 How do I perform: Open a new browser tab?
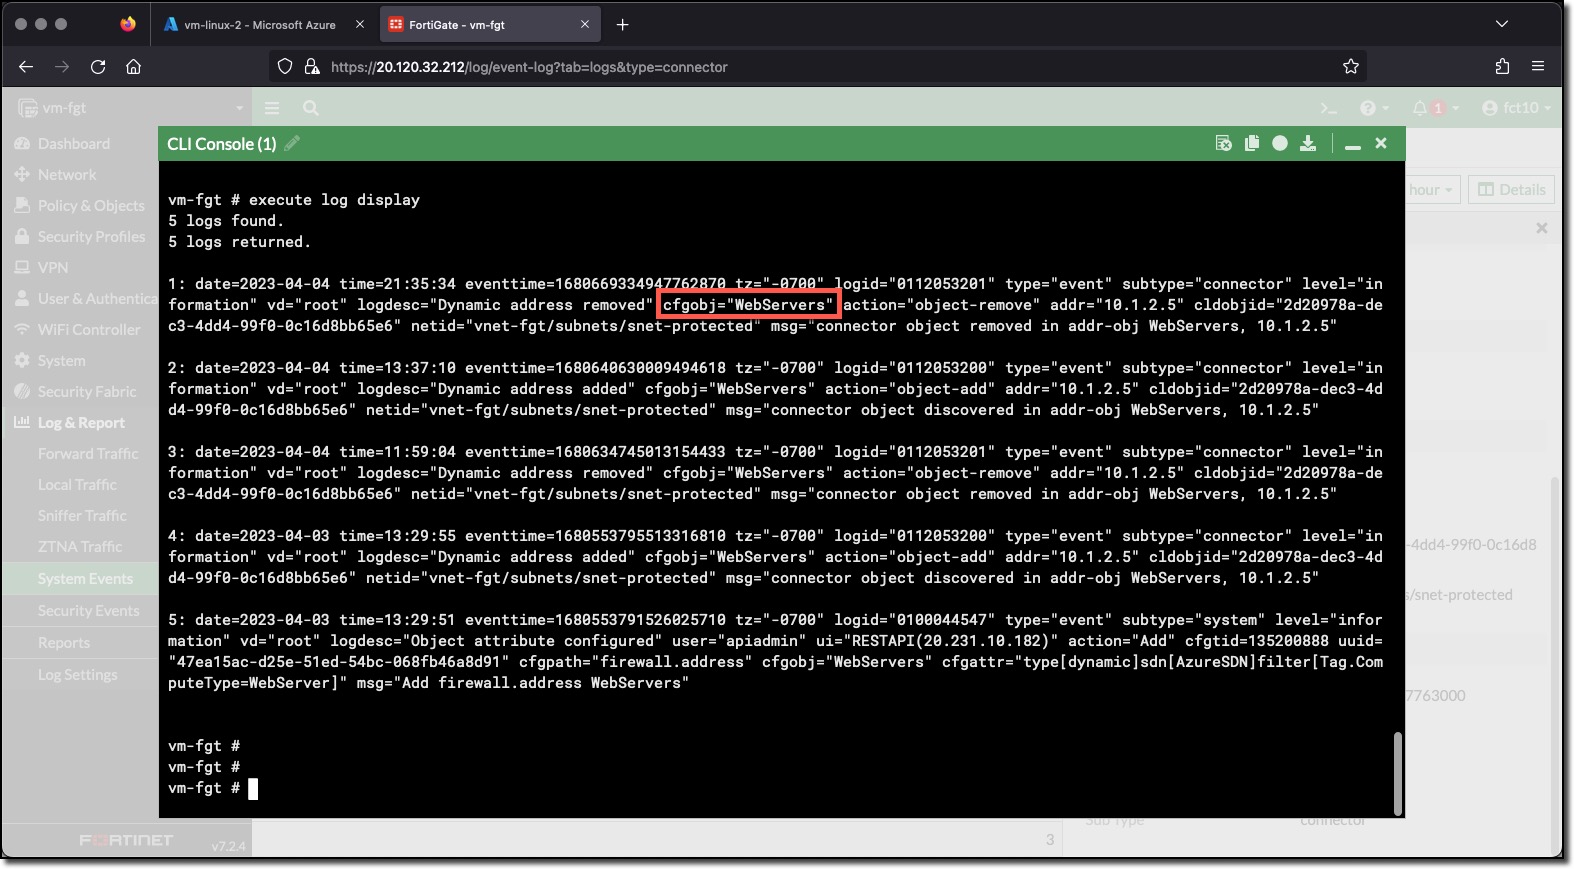coord(623,25)
